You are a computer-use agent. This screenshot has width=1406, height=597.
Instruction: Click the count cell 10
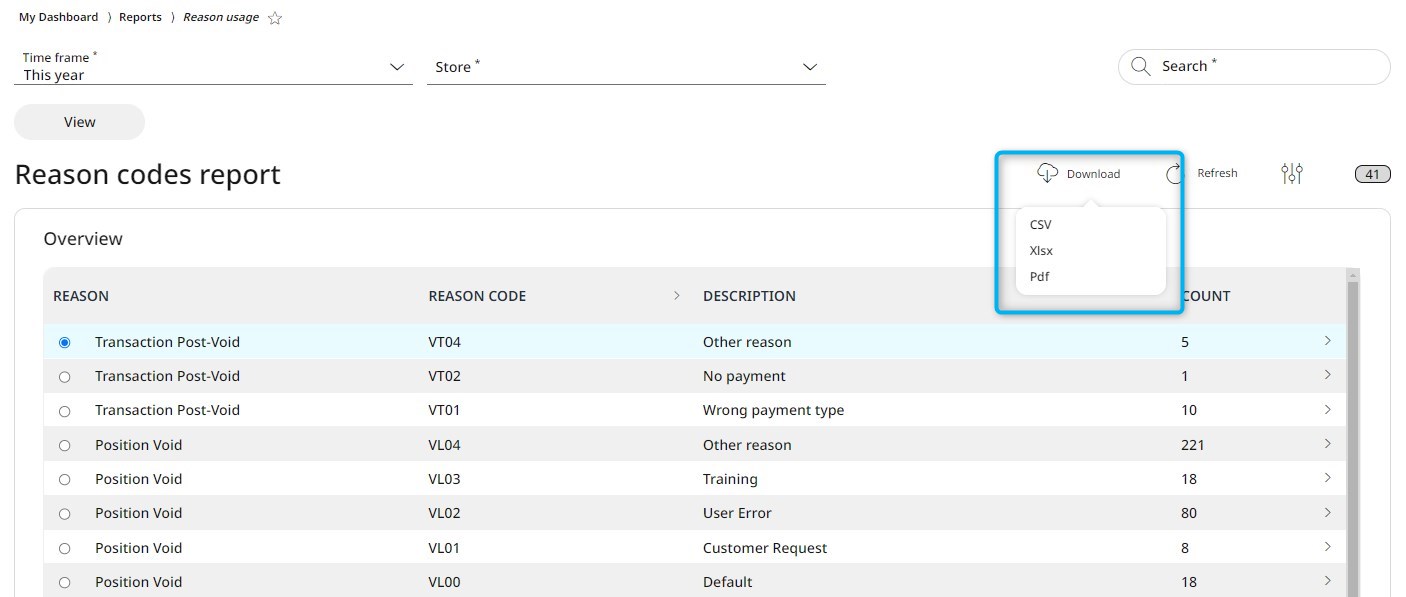point(1189,410)
